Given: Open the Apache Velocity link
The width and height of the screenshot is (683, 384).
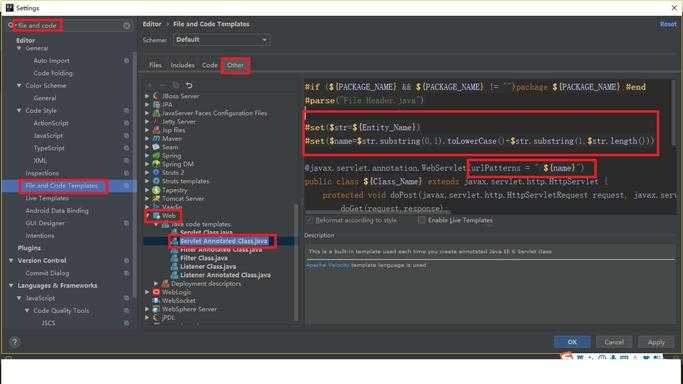Looking at the screenshot, I should coord(327,265).
